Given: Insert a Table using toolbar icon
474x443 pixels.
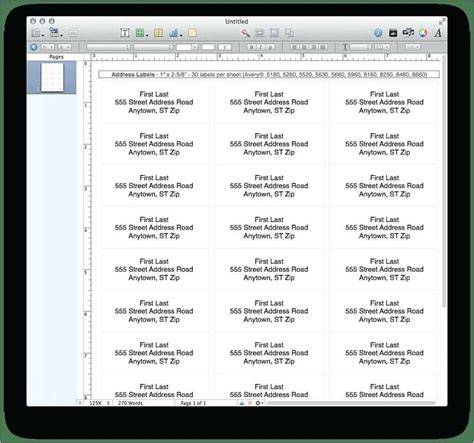Looking at the screenshot, I should [x=159, y=33].
